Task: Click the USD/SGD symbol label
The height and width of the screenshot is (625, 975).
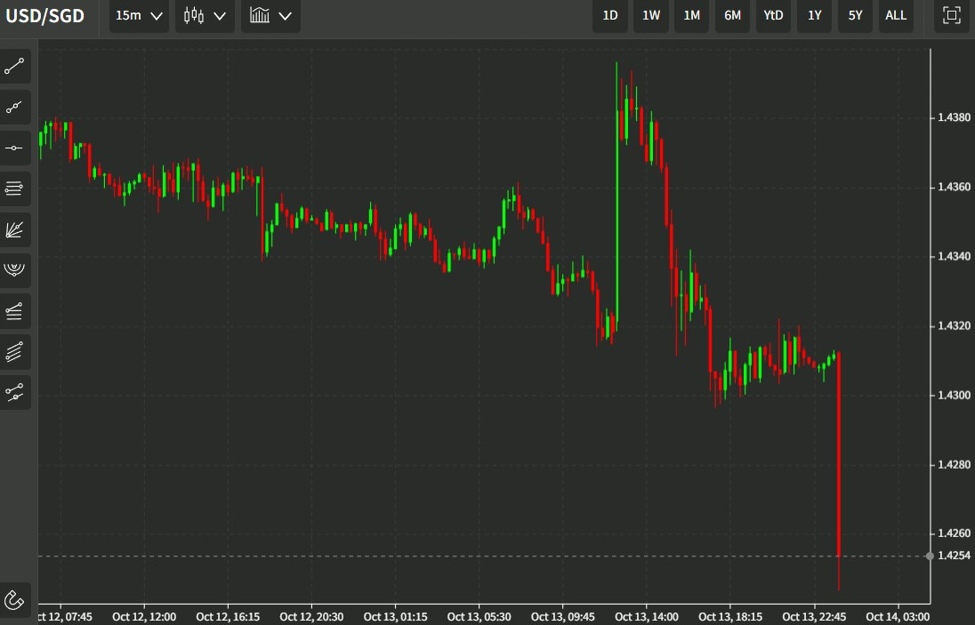Action: tap(45, 16)
